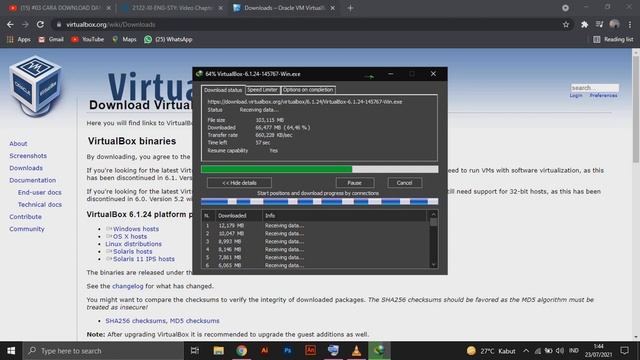
Task: Open the media control icon in Chrome toolbar
Action: click(599, 24)
